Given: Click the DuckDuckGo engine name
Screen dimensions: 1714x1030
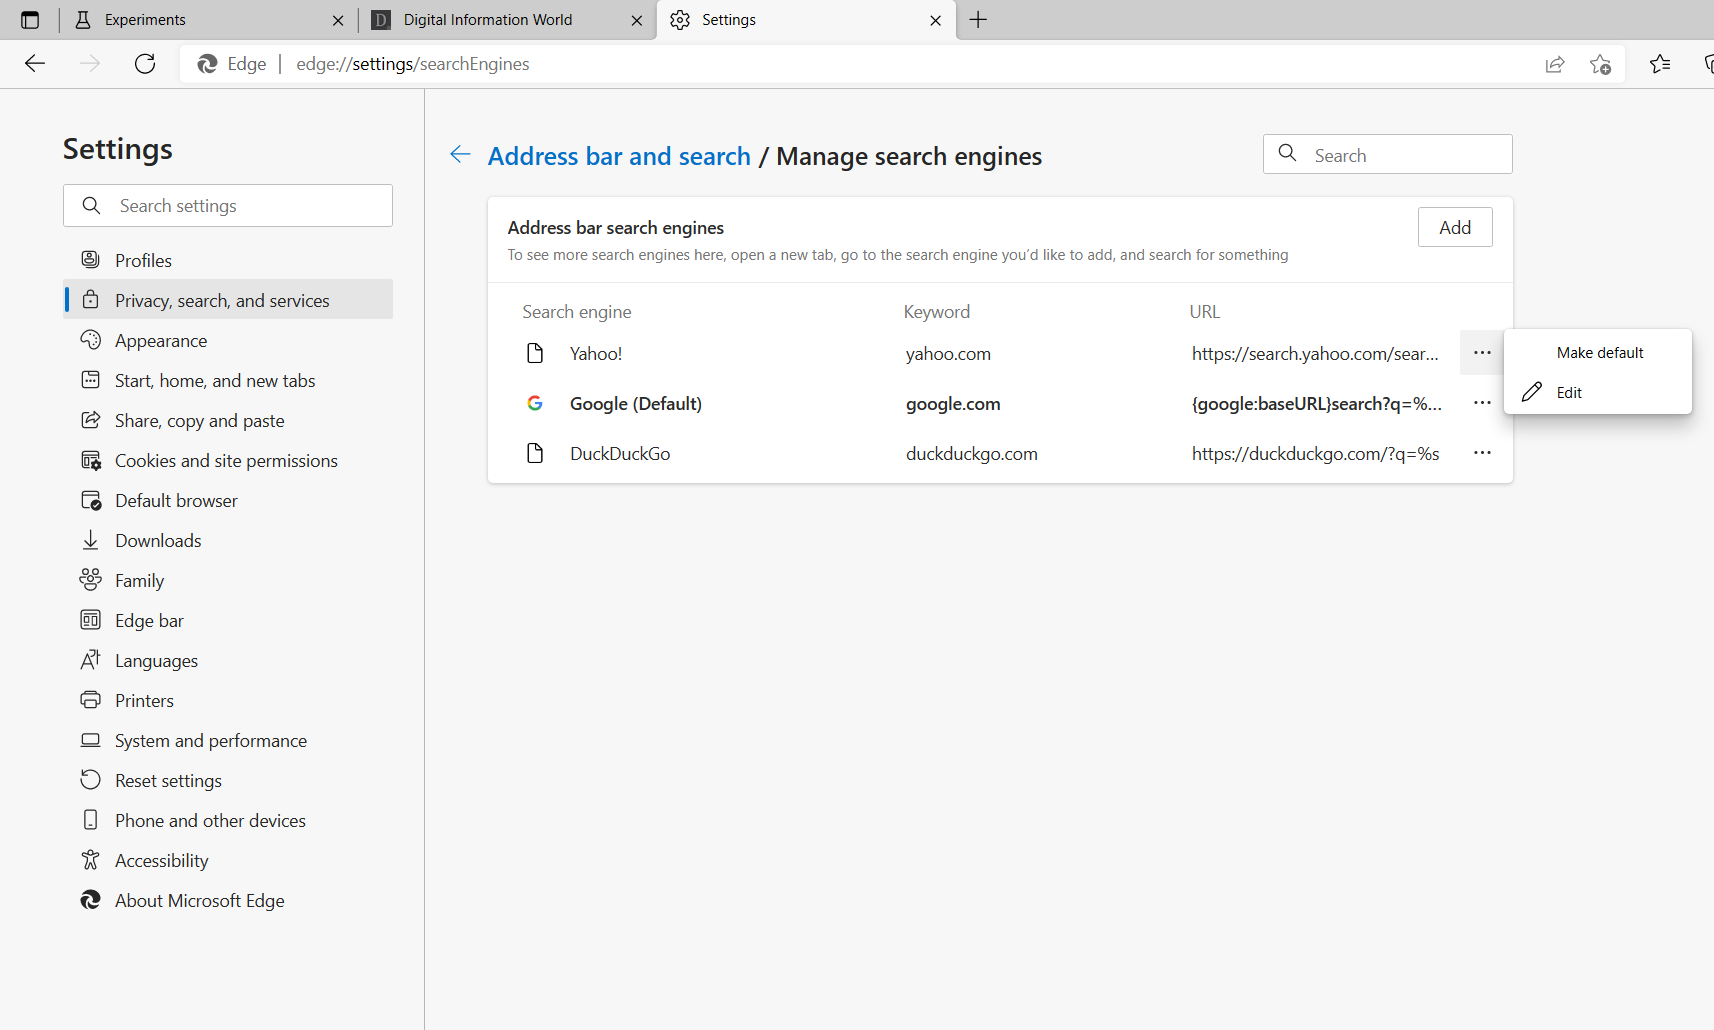Looking at the screenshot, I should pyautogui.click(x=620, y=453).
